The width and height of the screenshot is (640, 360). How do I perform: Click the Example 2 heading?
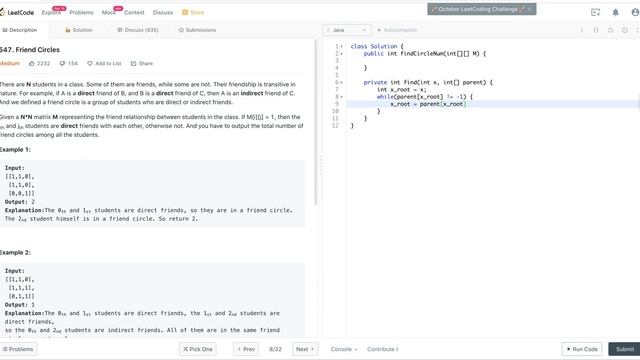click(15, 253)
